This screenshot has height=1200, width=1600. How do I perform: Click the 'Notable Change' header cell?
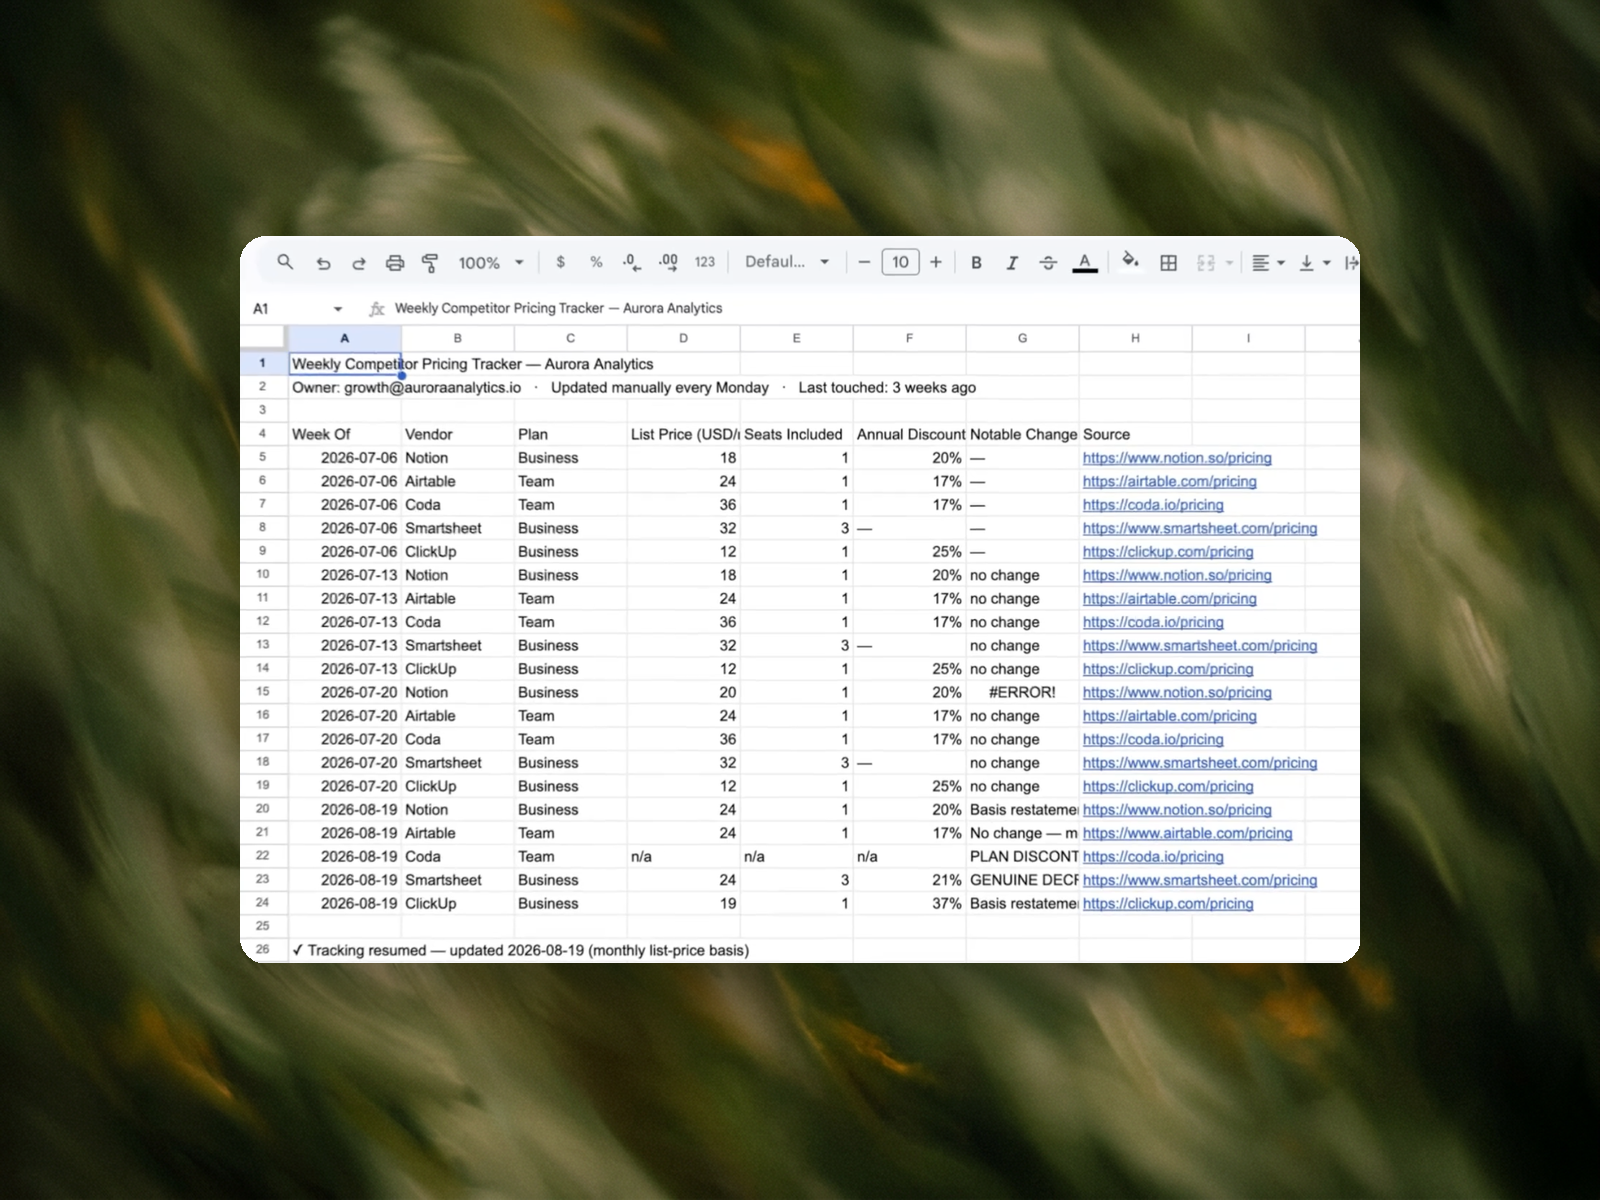pyautogui.click(x=1022, y=434)
